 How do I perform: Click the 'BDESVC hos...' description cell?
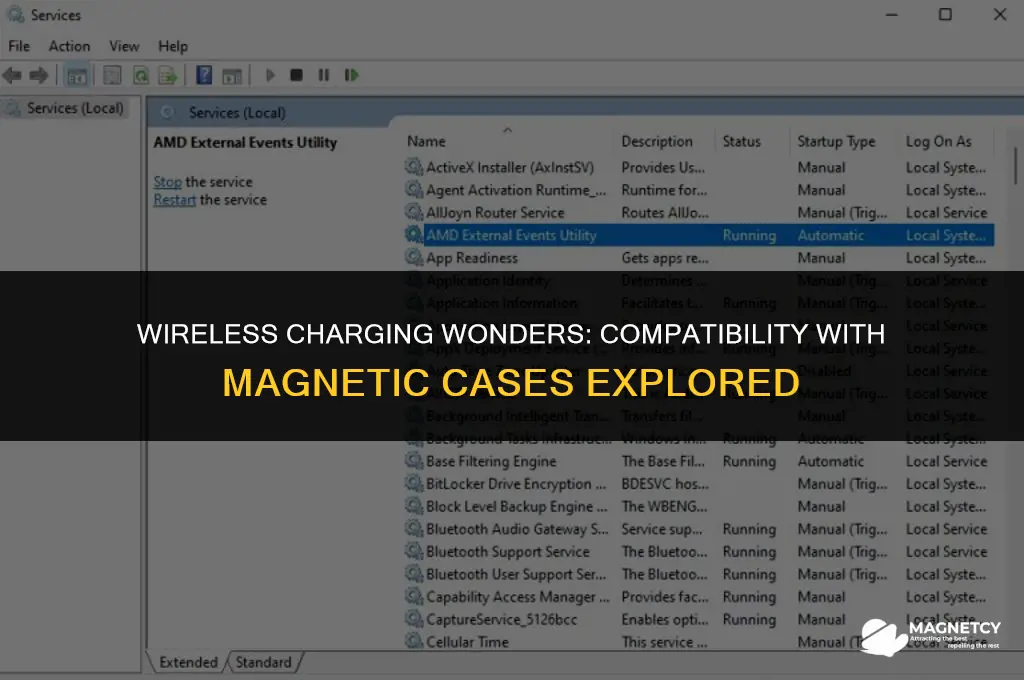(665, 484)
